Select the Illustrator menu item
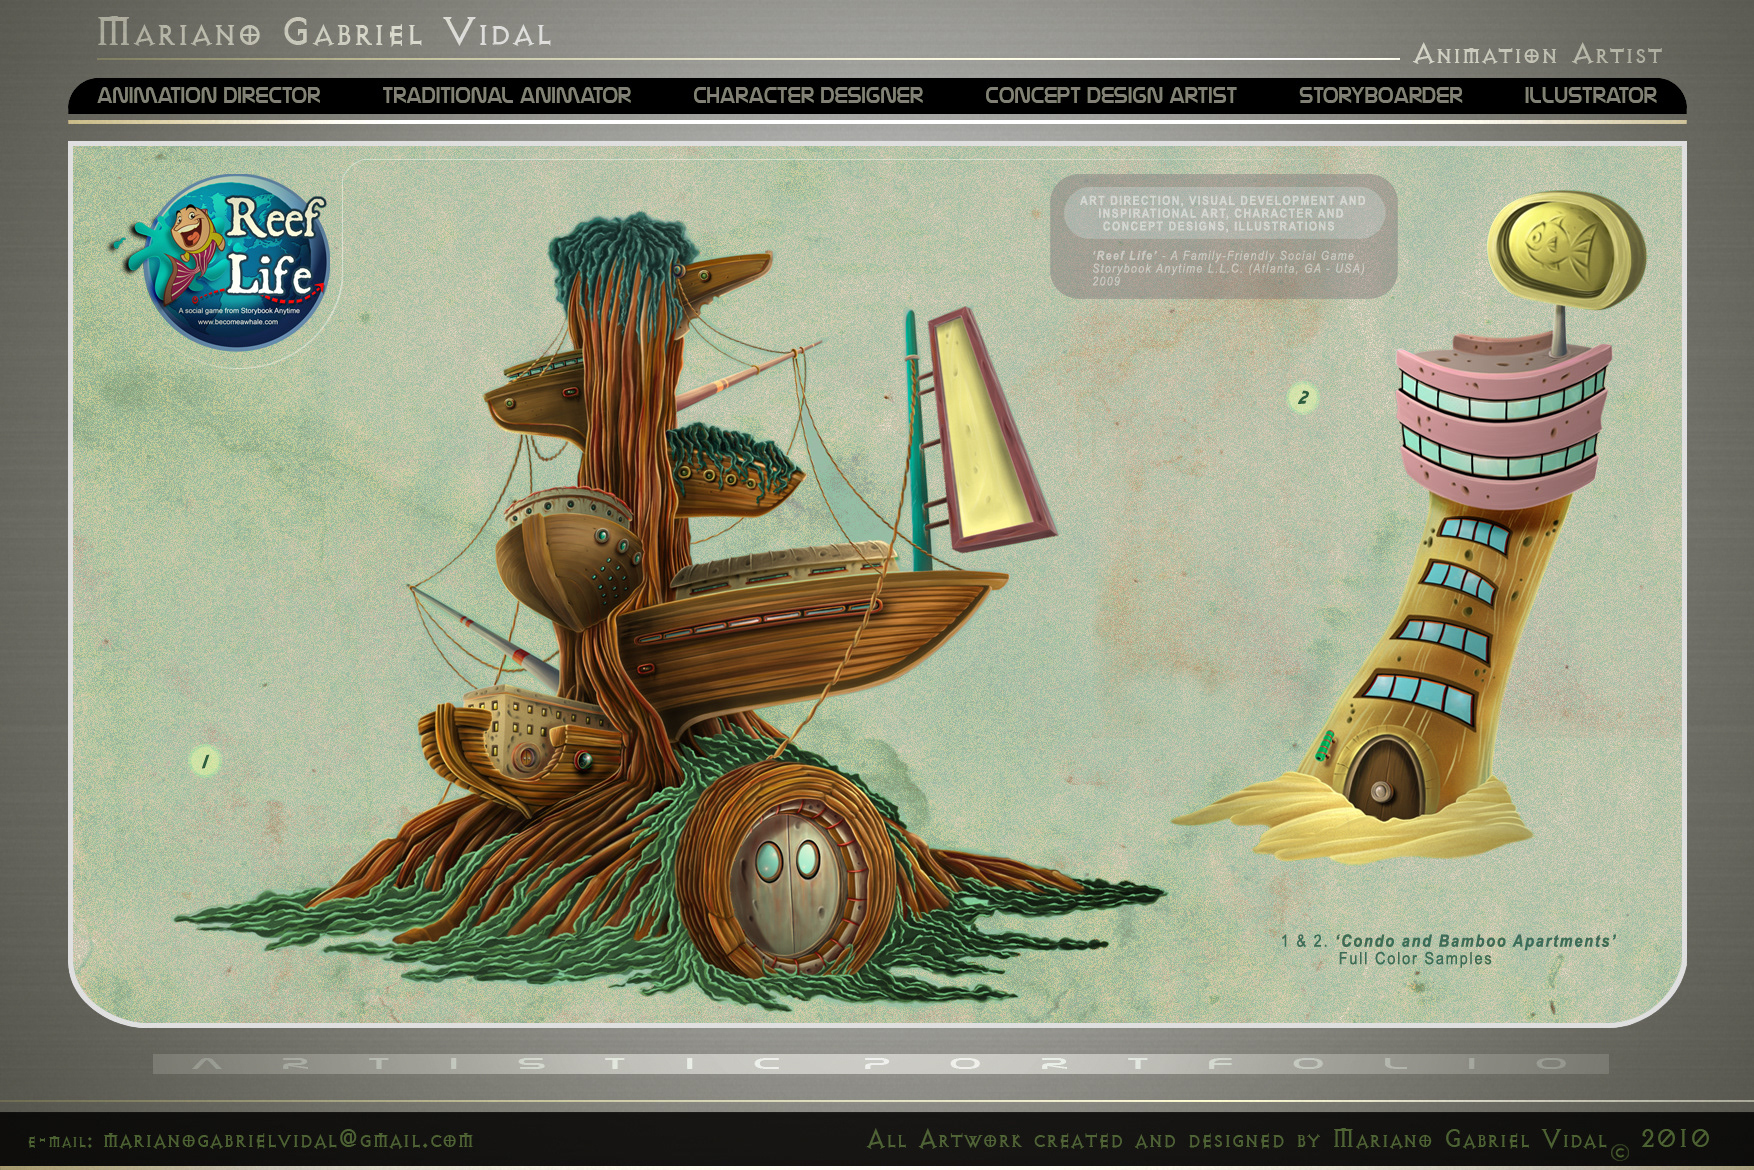Image resolution: width=1754 pixels, height=1170 pixels. pos(1591,96)
